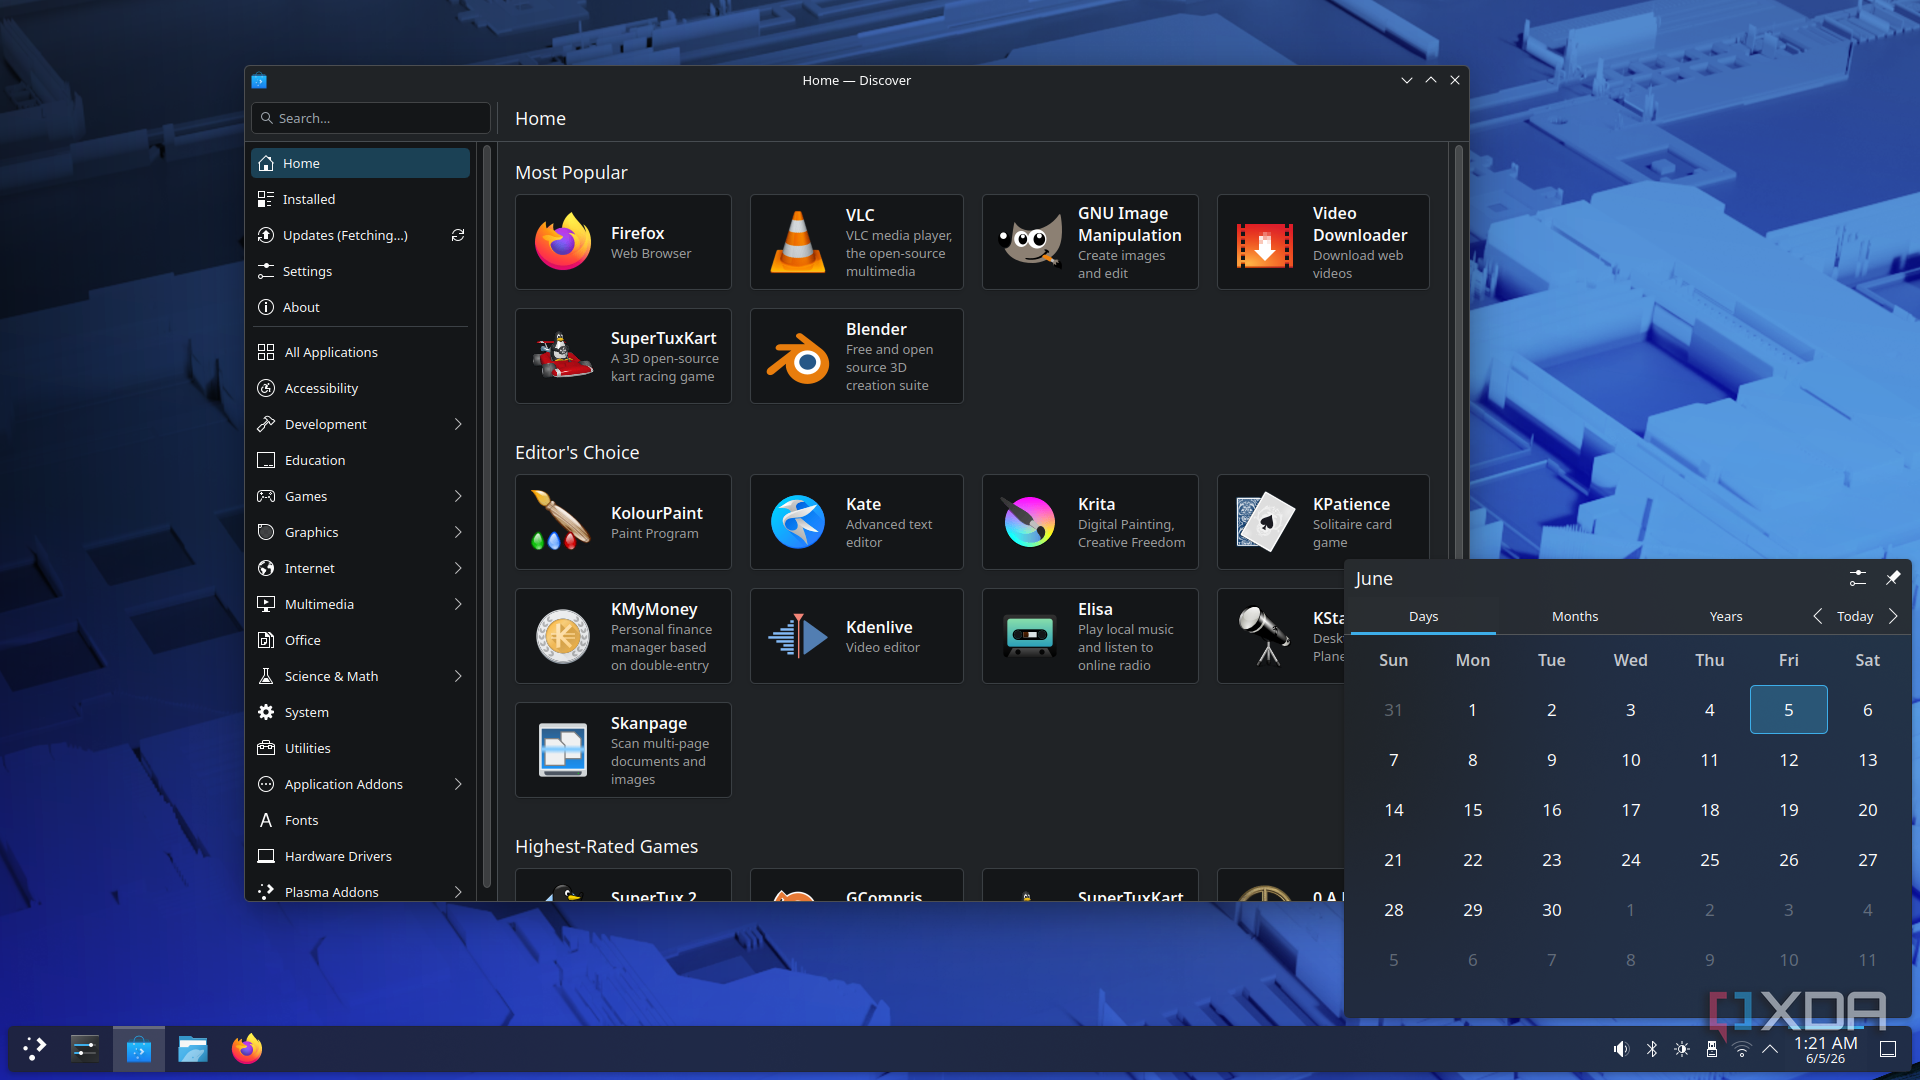Open the KolourPaint brush icon
1920x1080 pixels.
point(561,521)
